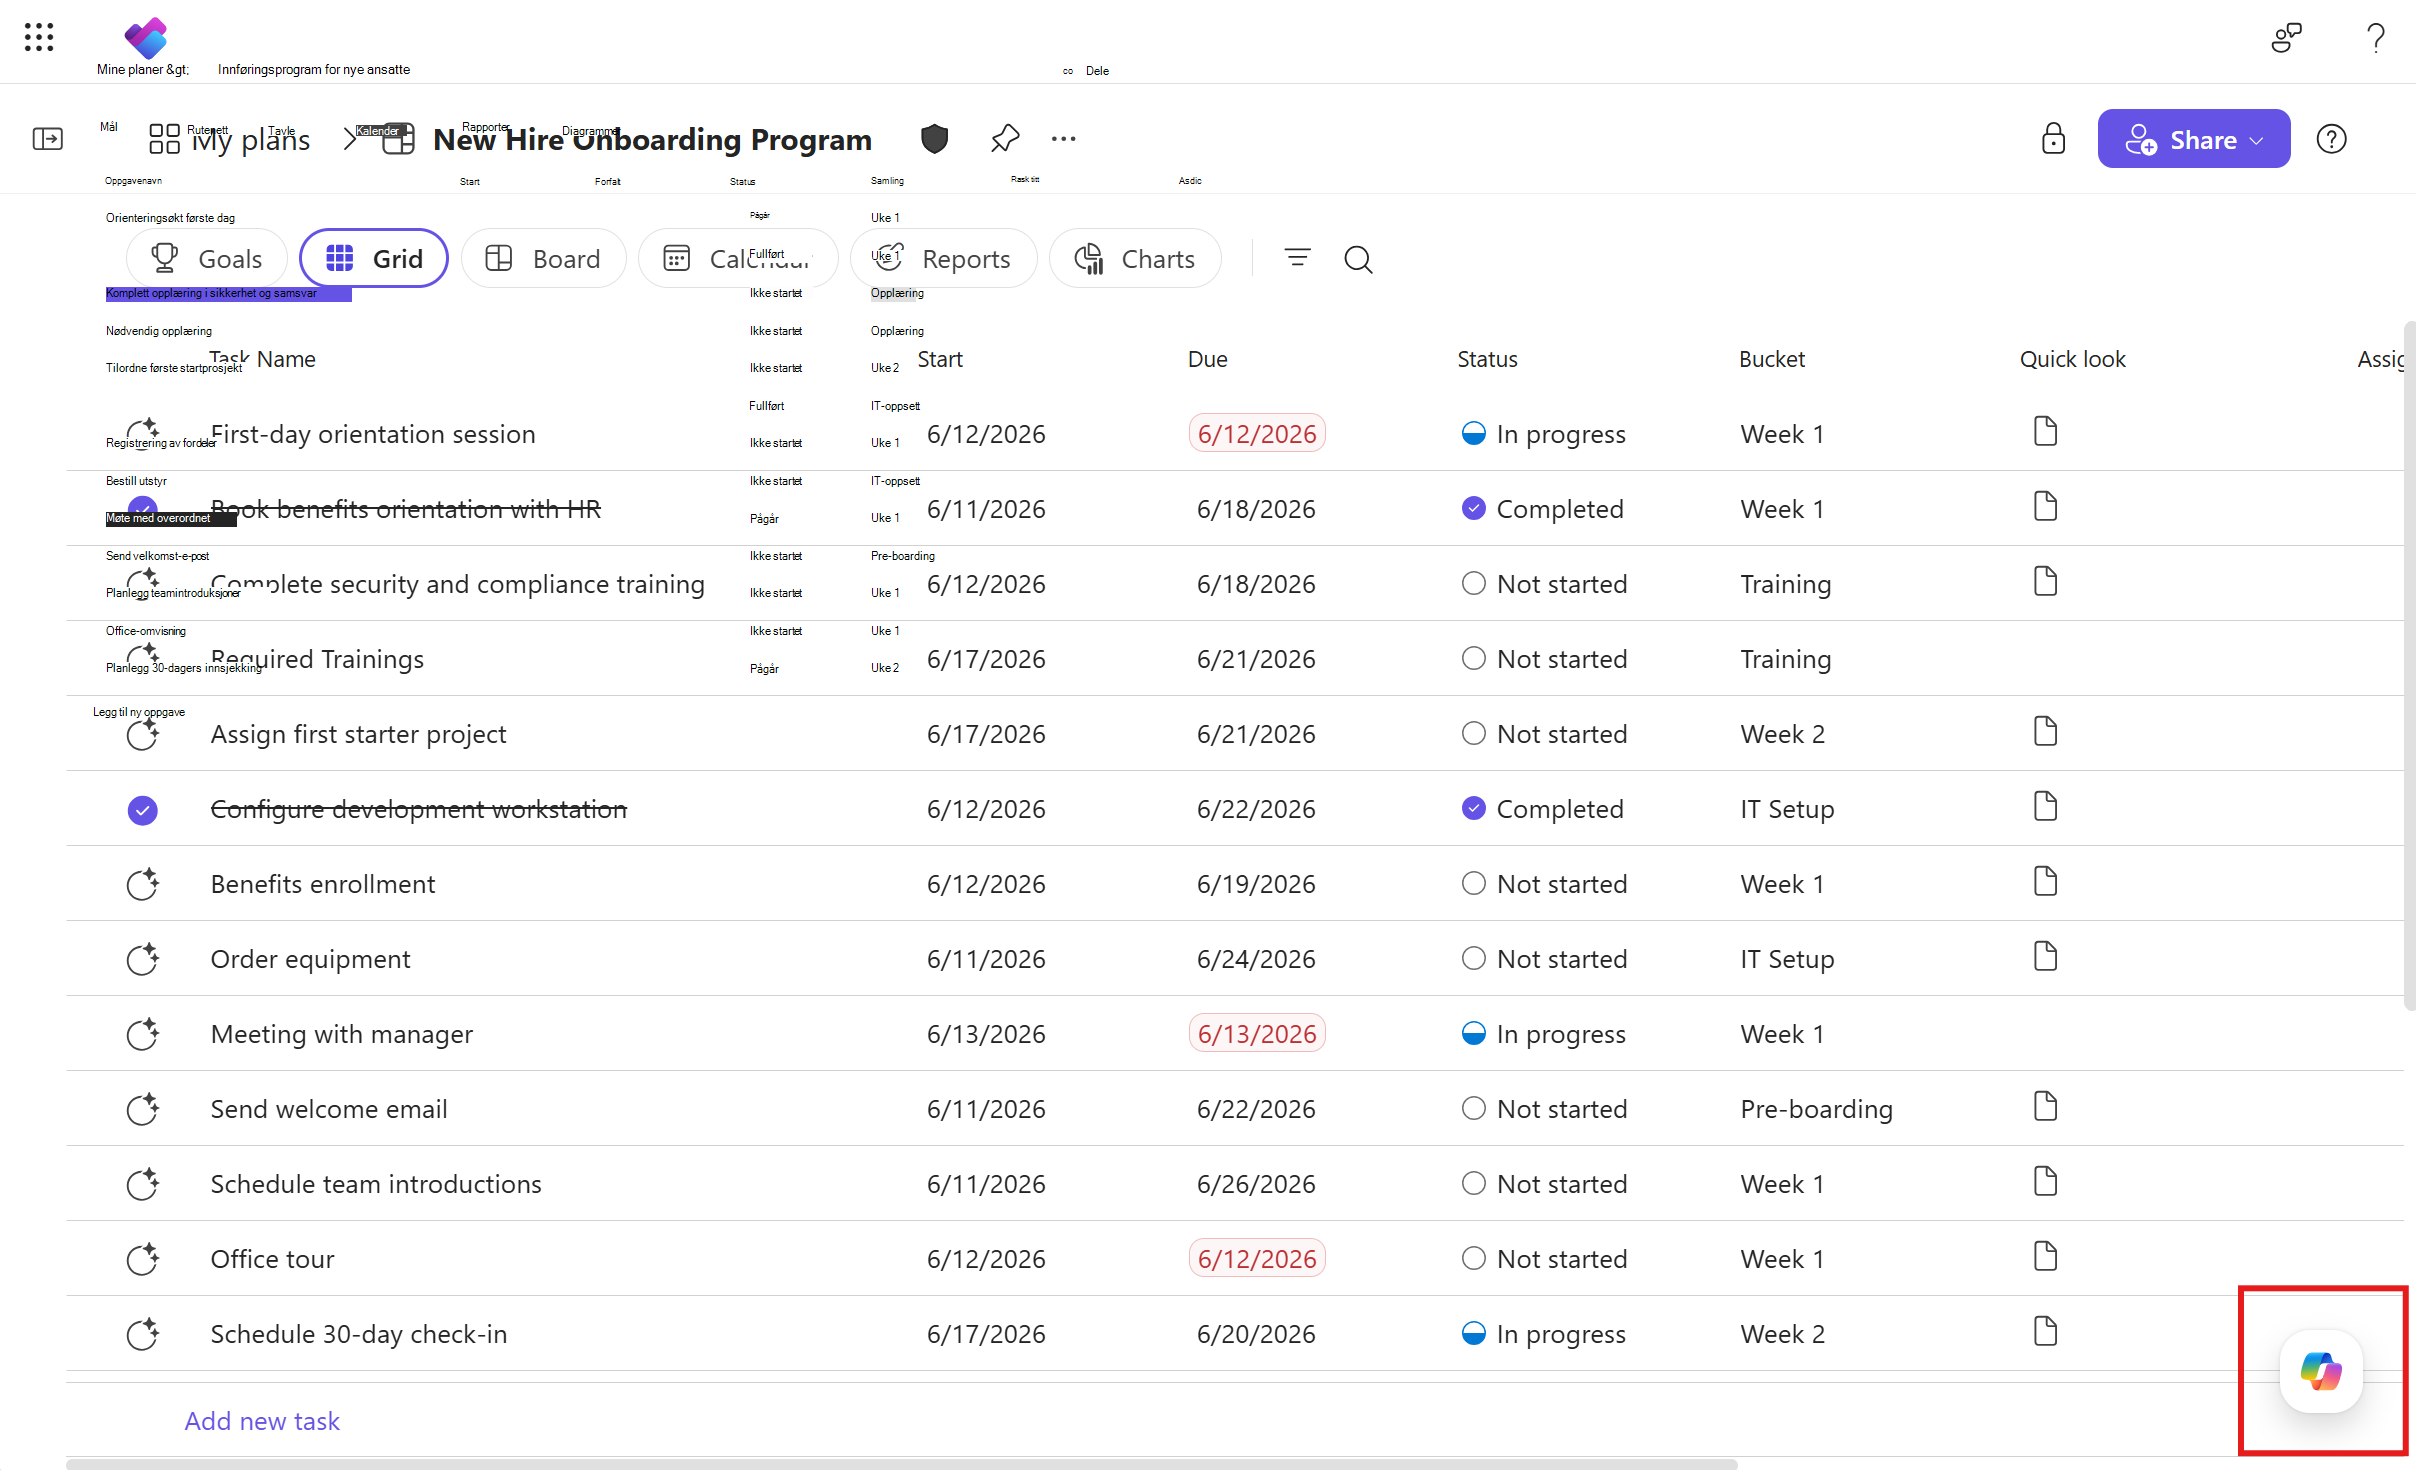The image size is (2416, 1470).
Task: Click Add new task link
Action: (x=262, y=1421)
